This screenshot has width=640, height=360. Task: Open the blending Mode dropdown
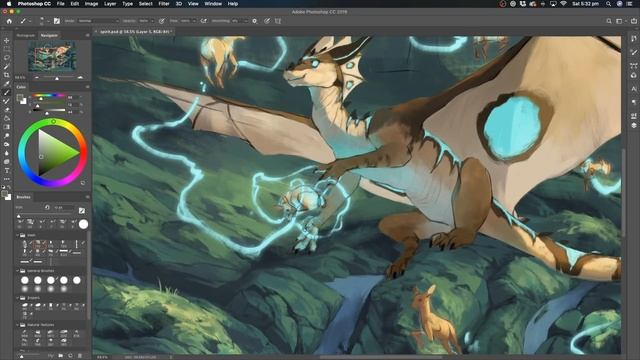point(98,21)
